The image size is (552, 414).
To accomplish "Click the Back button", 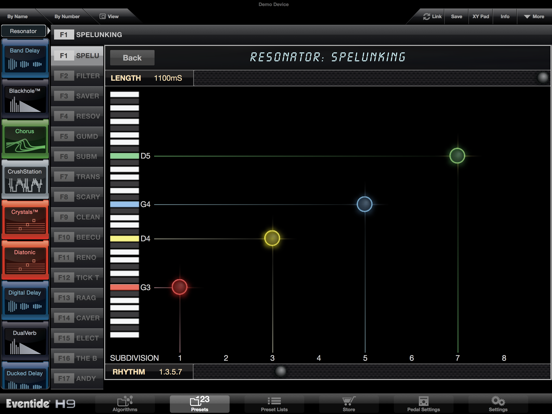I will pyautogui.click(x=132, y=58).
